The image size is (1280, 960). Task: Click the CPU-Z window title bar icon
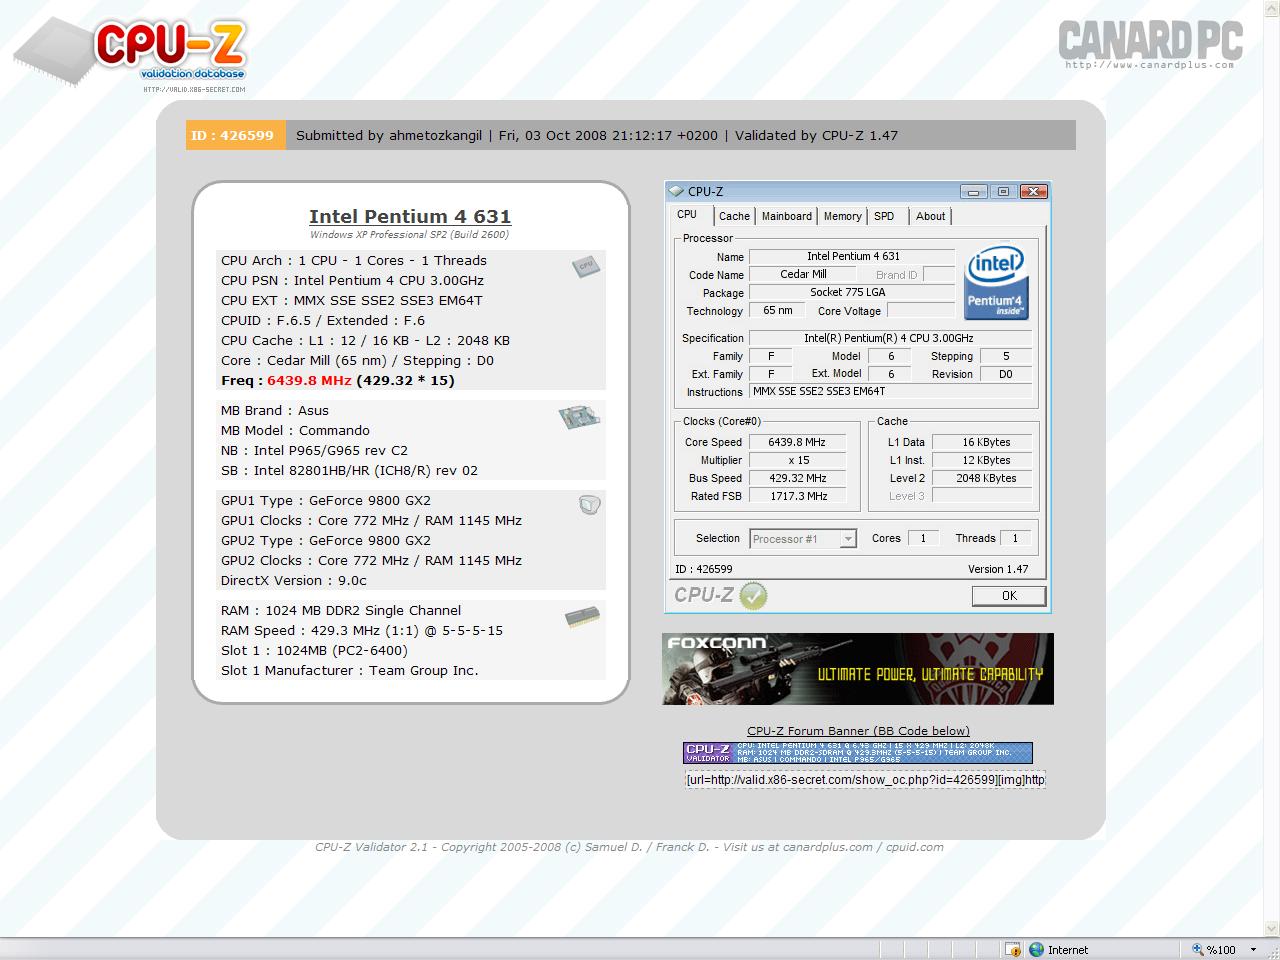click(x=677, y=192)
